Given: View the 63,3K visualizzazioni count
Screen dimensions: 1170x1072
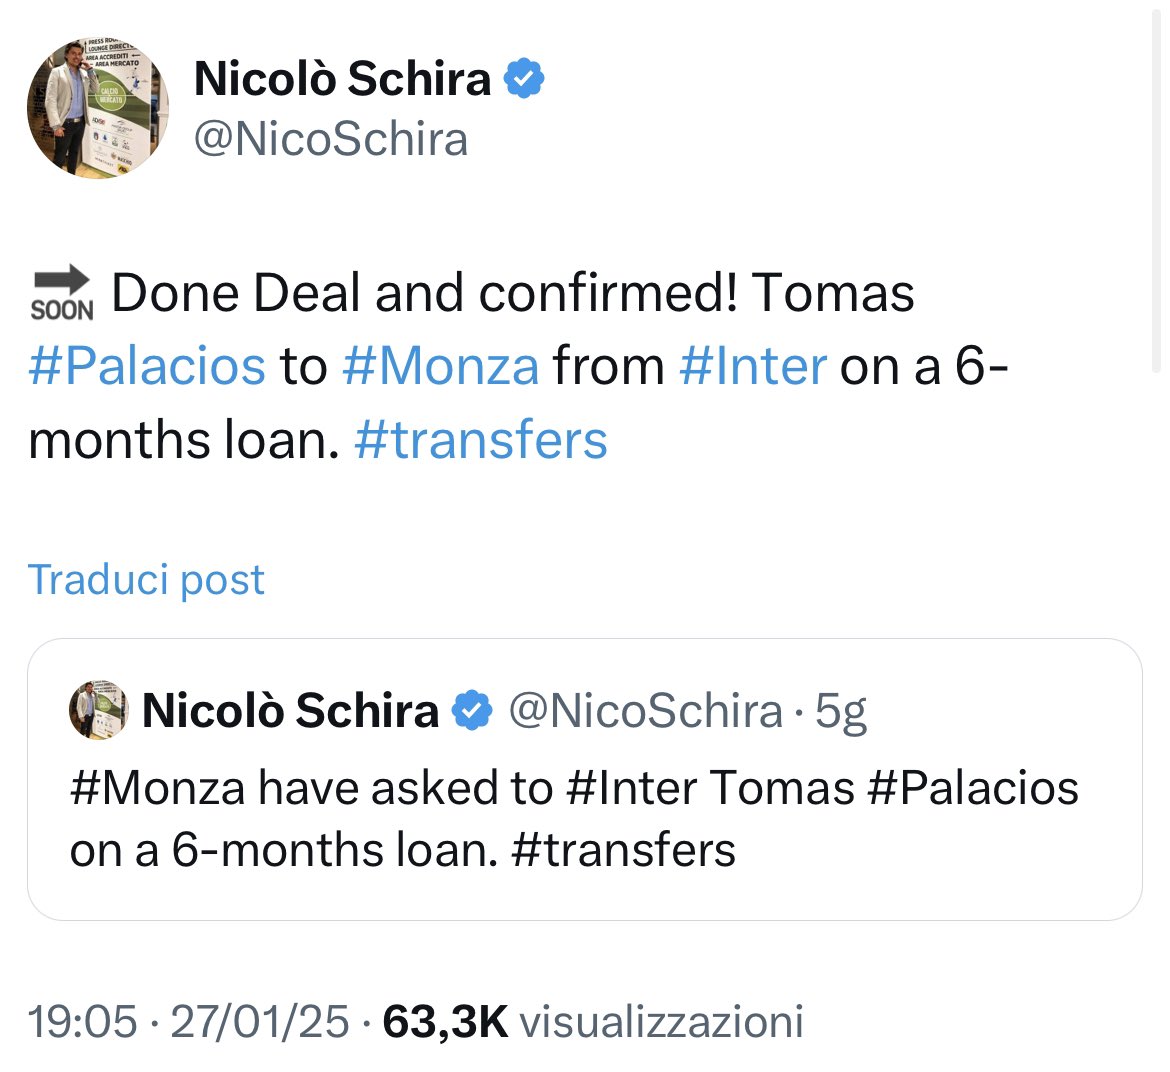Looking at the screenshot, I should (x=593, y=1021).
